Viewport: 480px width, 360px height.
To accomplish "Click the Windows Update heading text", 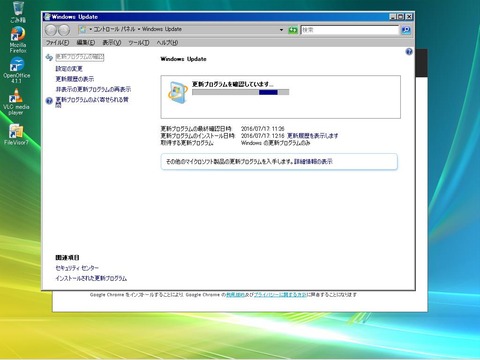I will point(183,59).
